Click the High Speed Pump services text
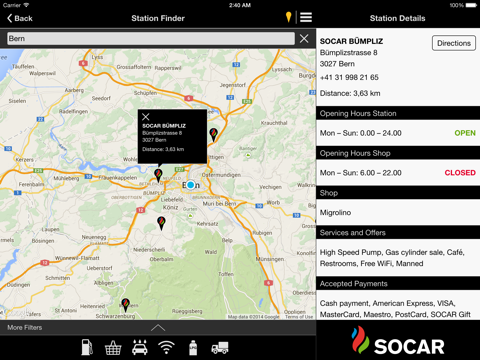Screen dimensions: 480x360 coord(392,258)
